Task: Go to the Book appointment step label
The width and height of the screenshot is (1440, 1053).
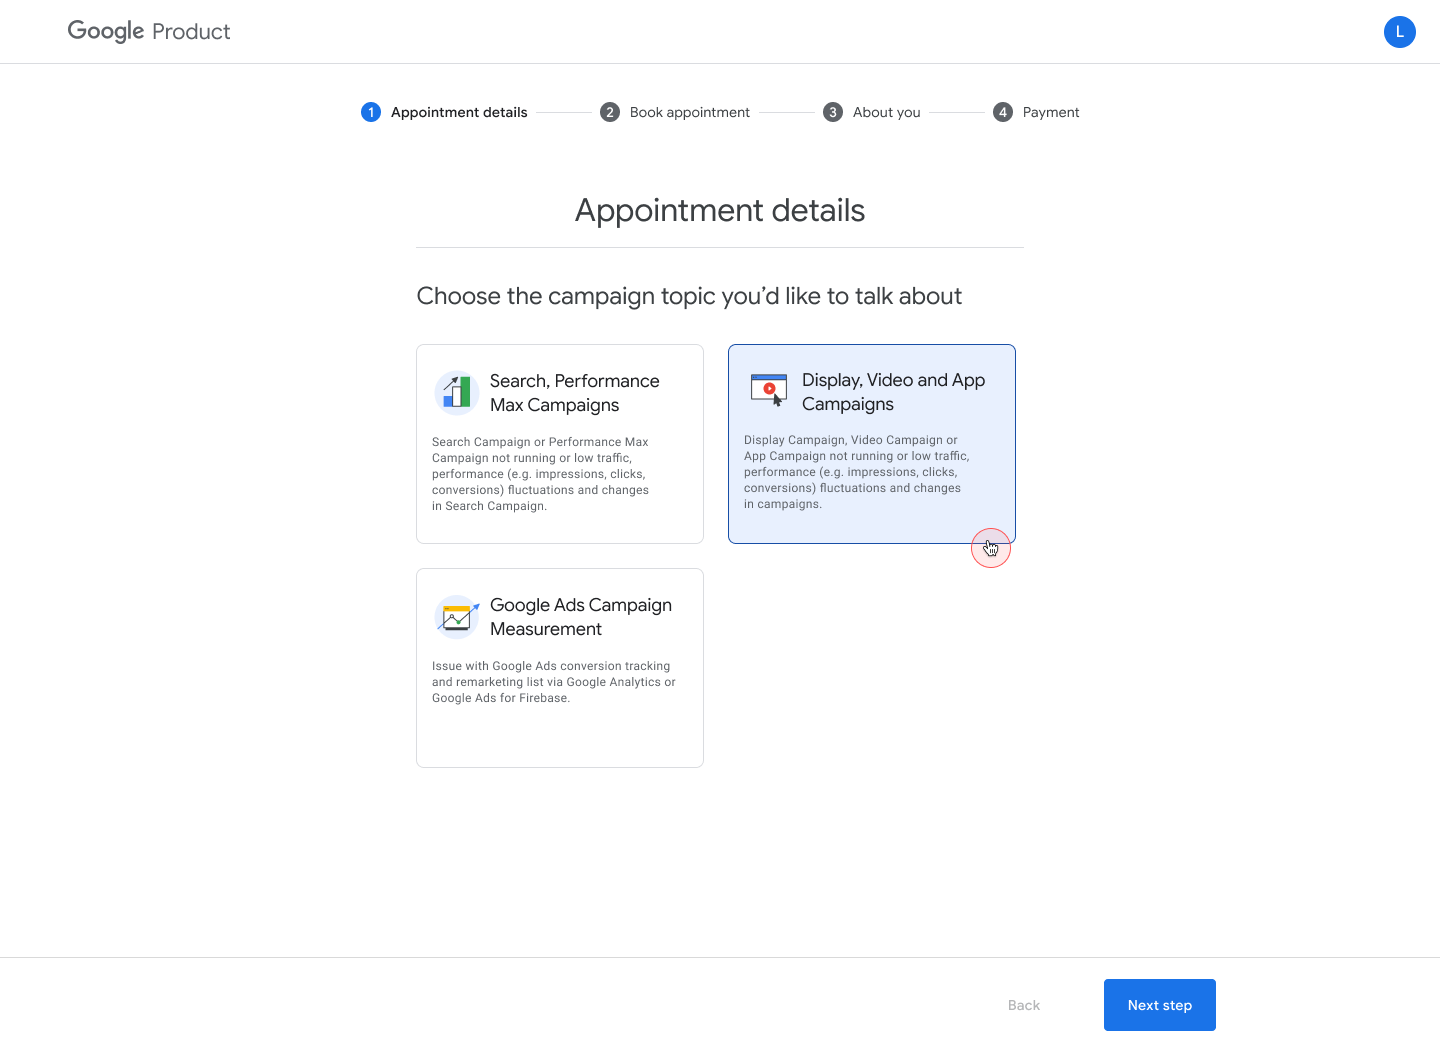Action: point(690,112)
